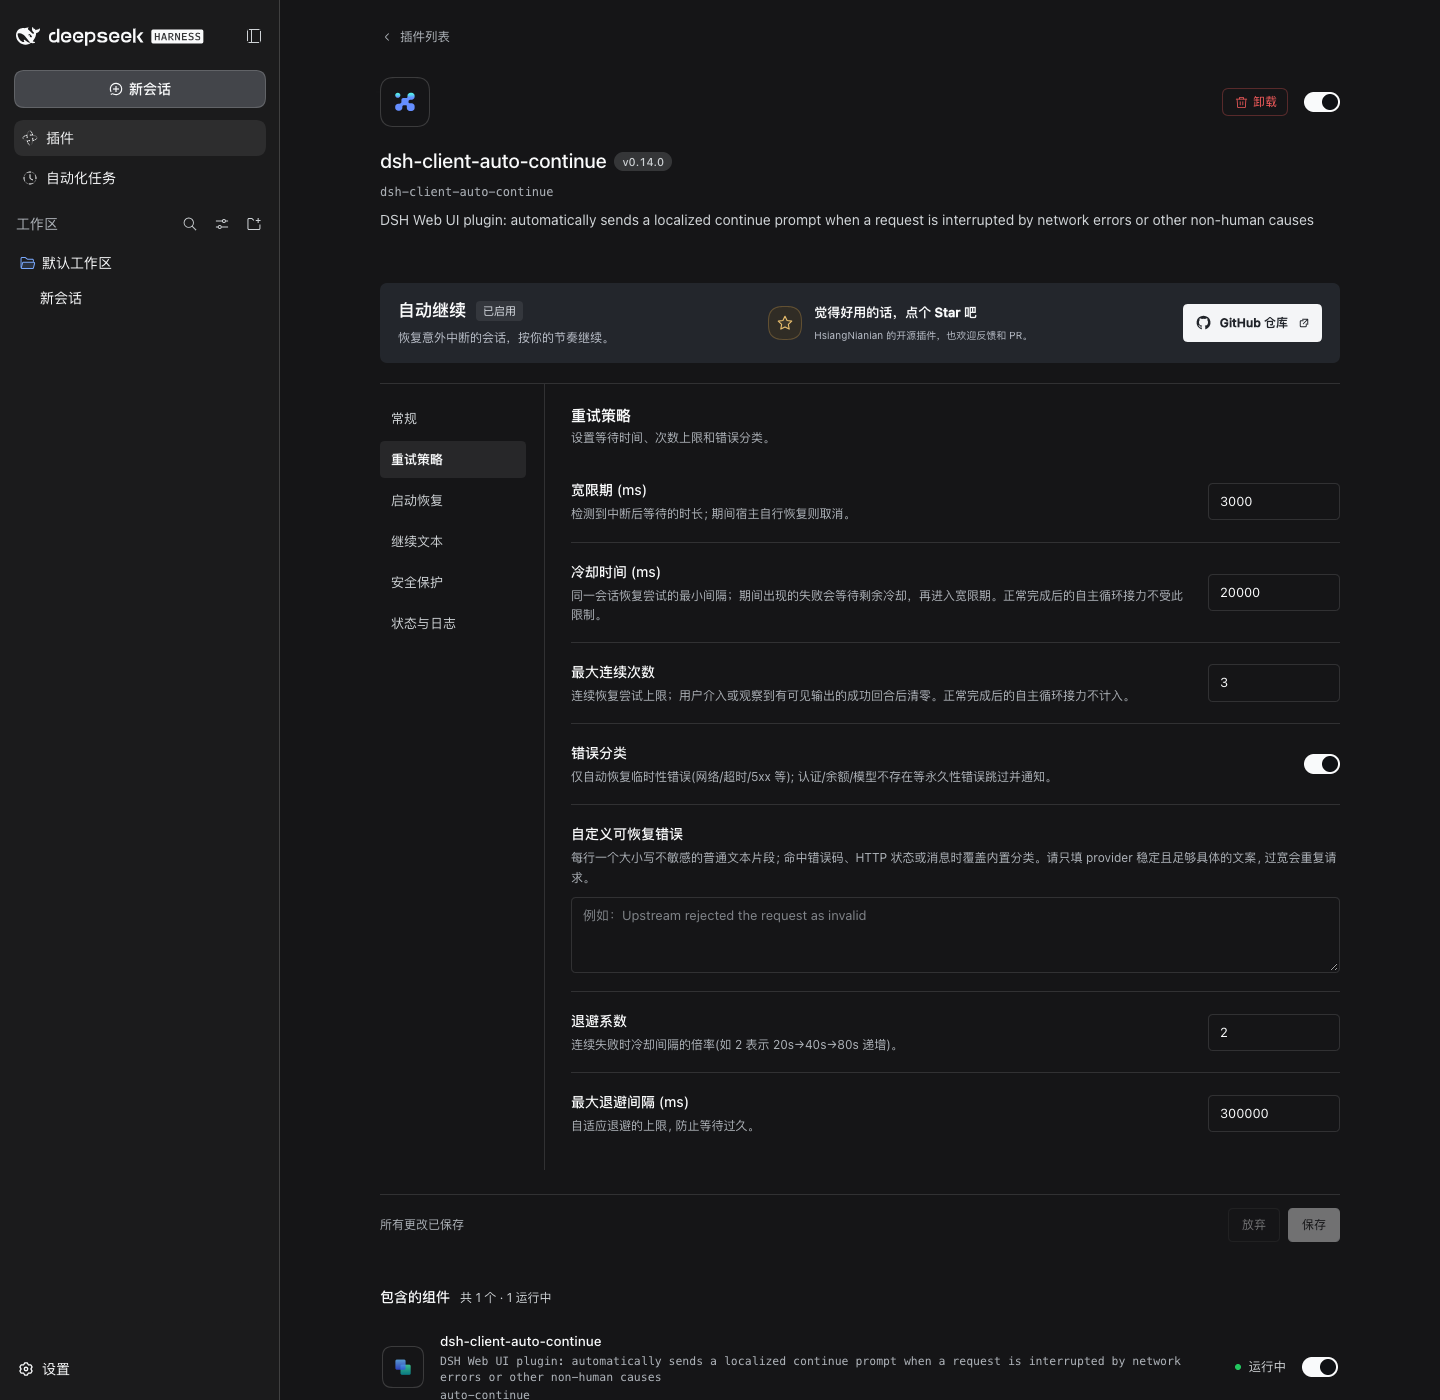Select 默认工作区 workspace folder

coord(140,263)
